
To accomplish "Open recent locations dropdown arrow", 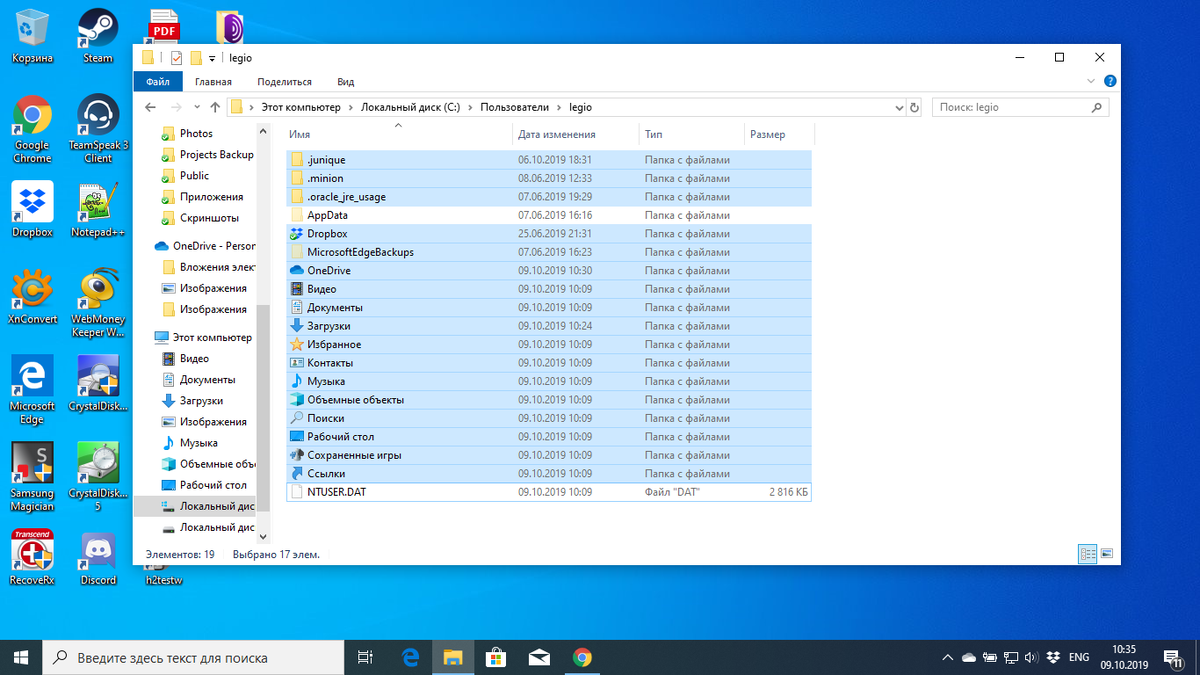I will pos(198,107).
